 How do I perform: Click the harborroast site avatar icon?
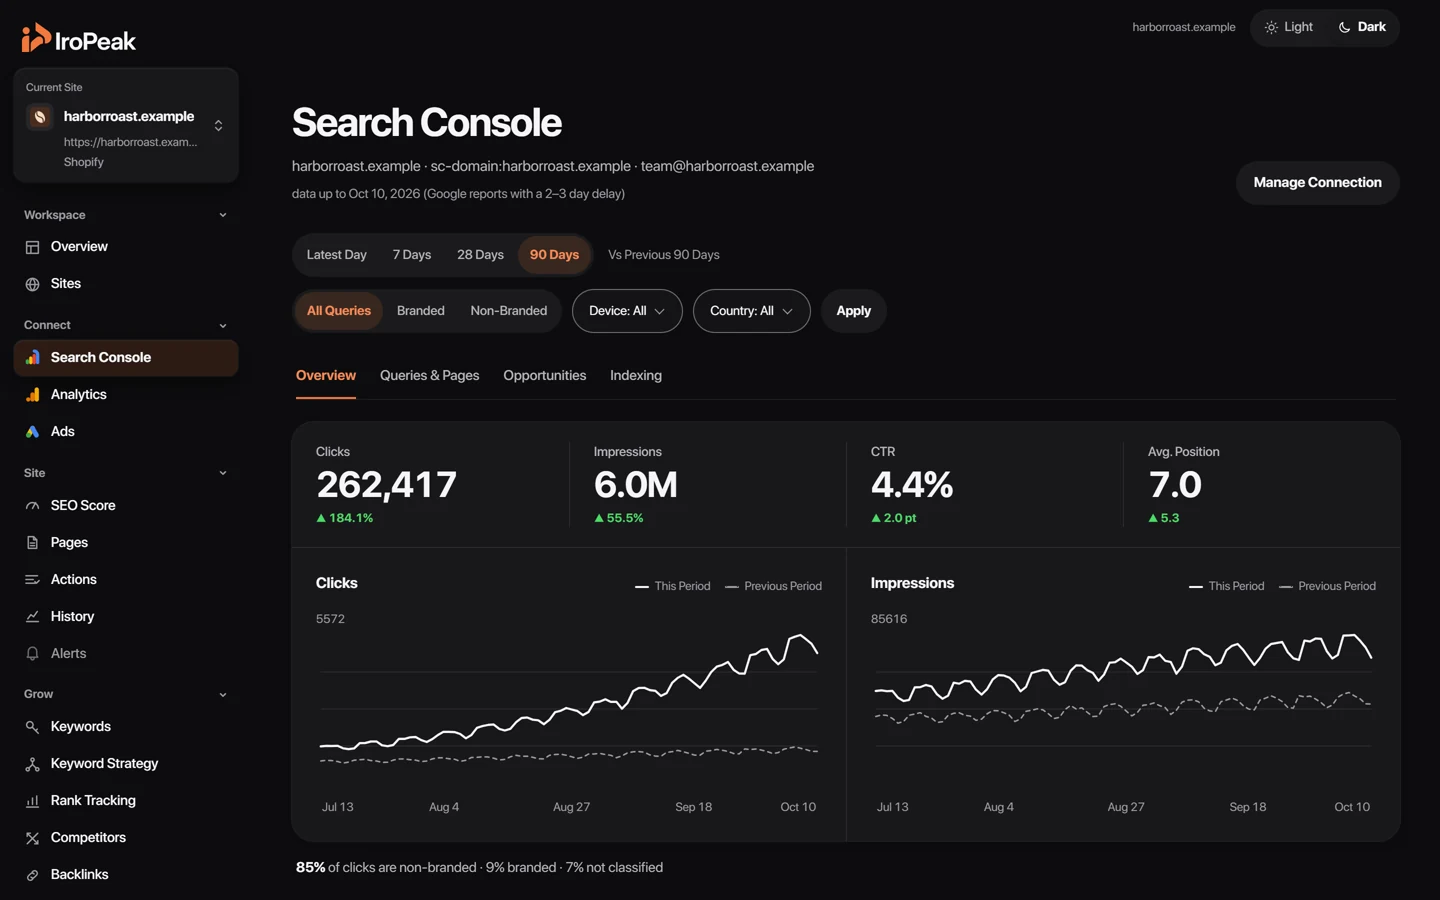40,117
